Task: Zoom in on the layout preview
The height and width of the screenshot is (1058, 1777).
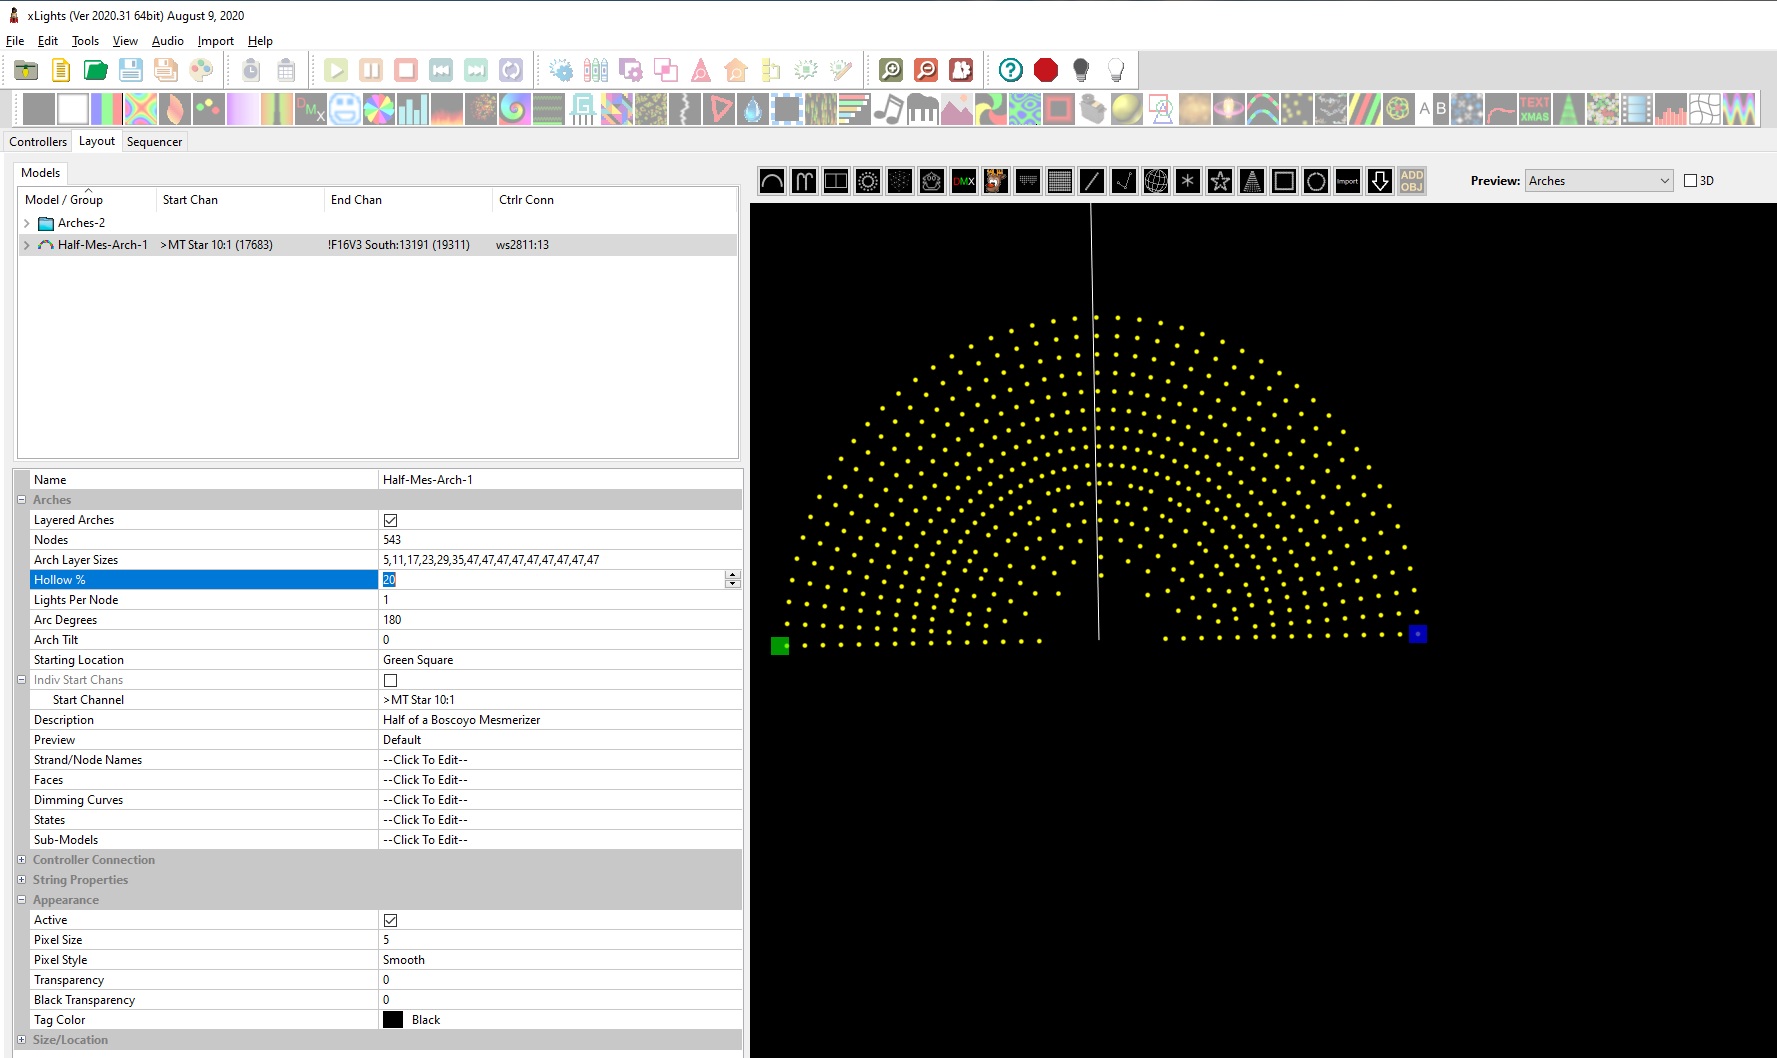Action: pyautogui.click(x=891, y=70)
